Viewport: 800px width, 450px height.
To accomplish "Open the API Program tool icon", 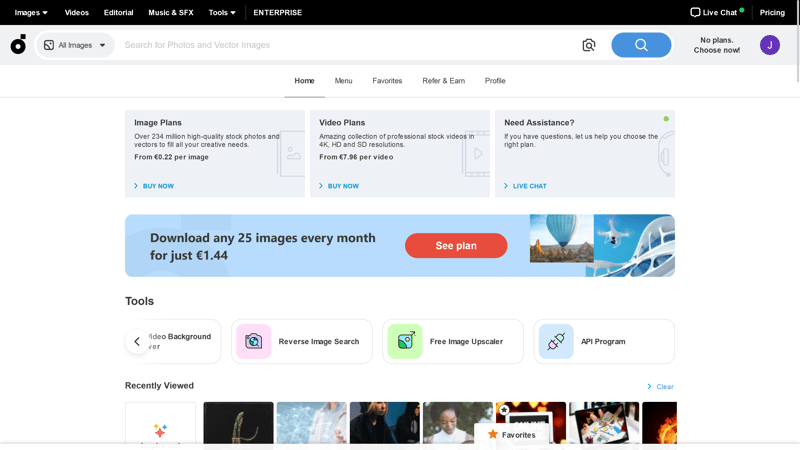I will [556, 342].
